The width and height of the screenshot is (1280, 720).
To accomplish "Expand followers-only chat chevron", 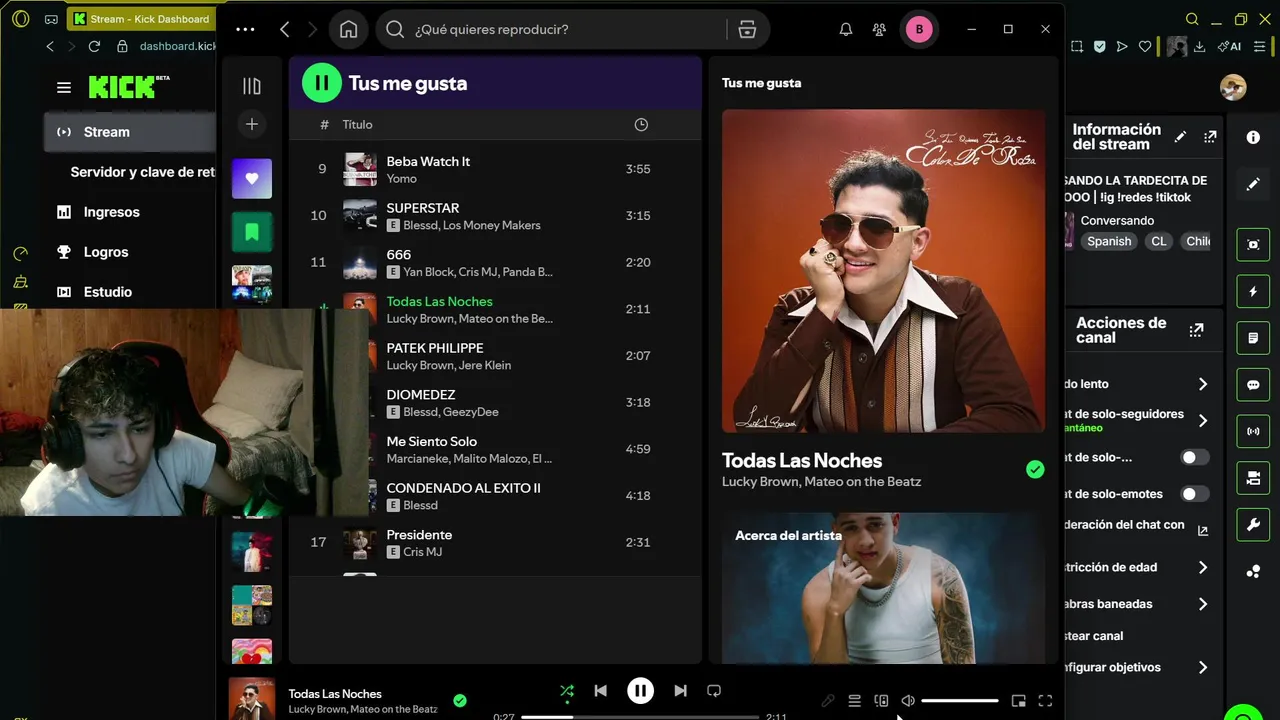I will [1203, 421].
